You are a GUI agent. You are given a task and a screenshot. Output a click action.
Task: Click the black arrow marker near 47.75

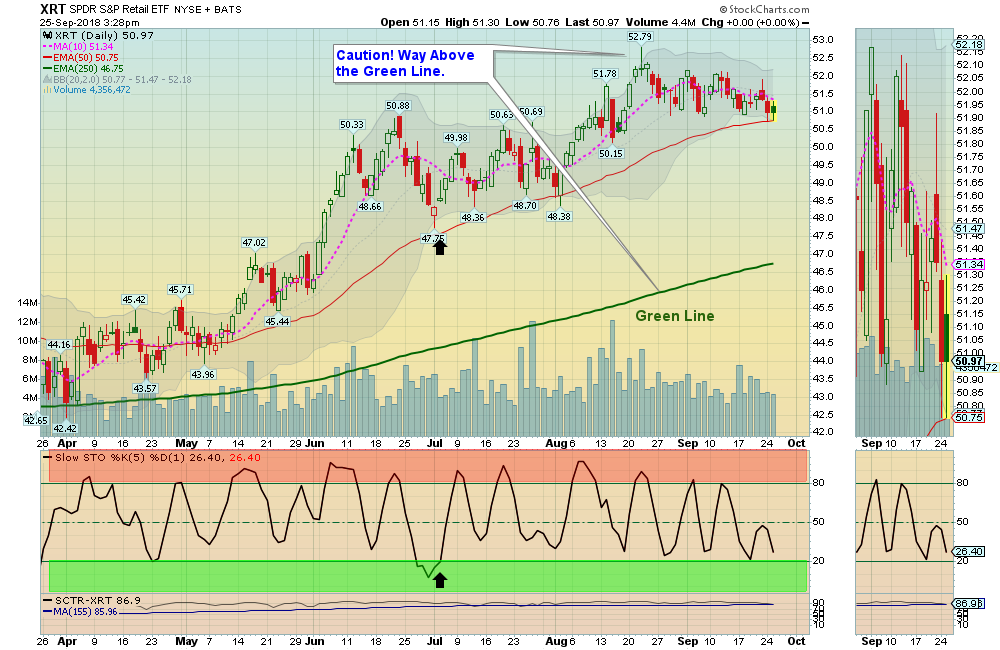pyautogui.click(x=440, y=247)
